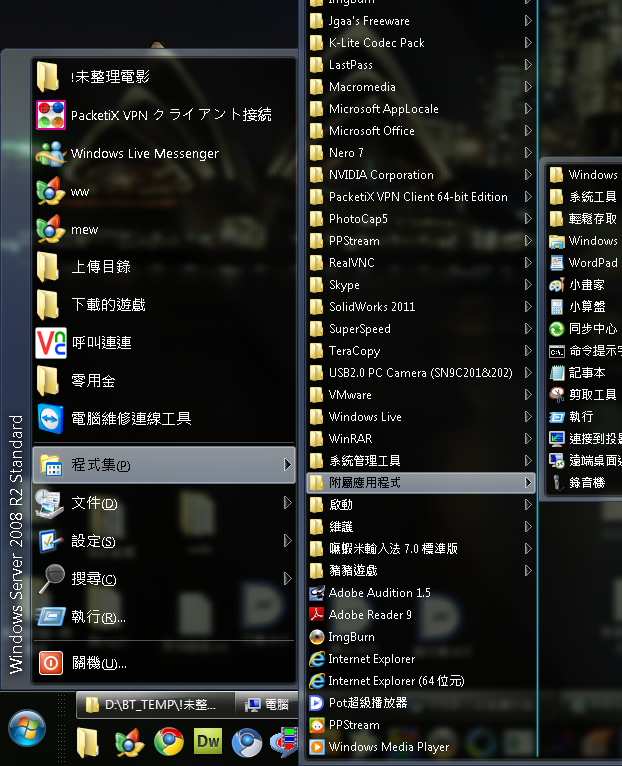Open 下載的遊戲 pinned folder
This screenshot has height=766, width=622.
tap(164, 305)
